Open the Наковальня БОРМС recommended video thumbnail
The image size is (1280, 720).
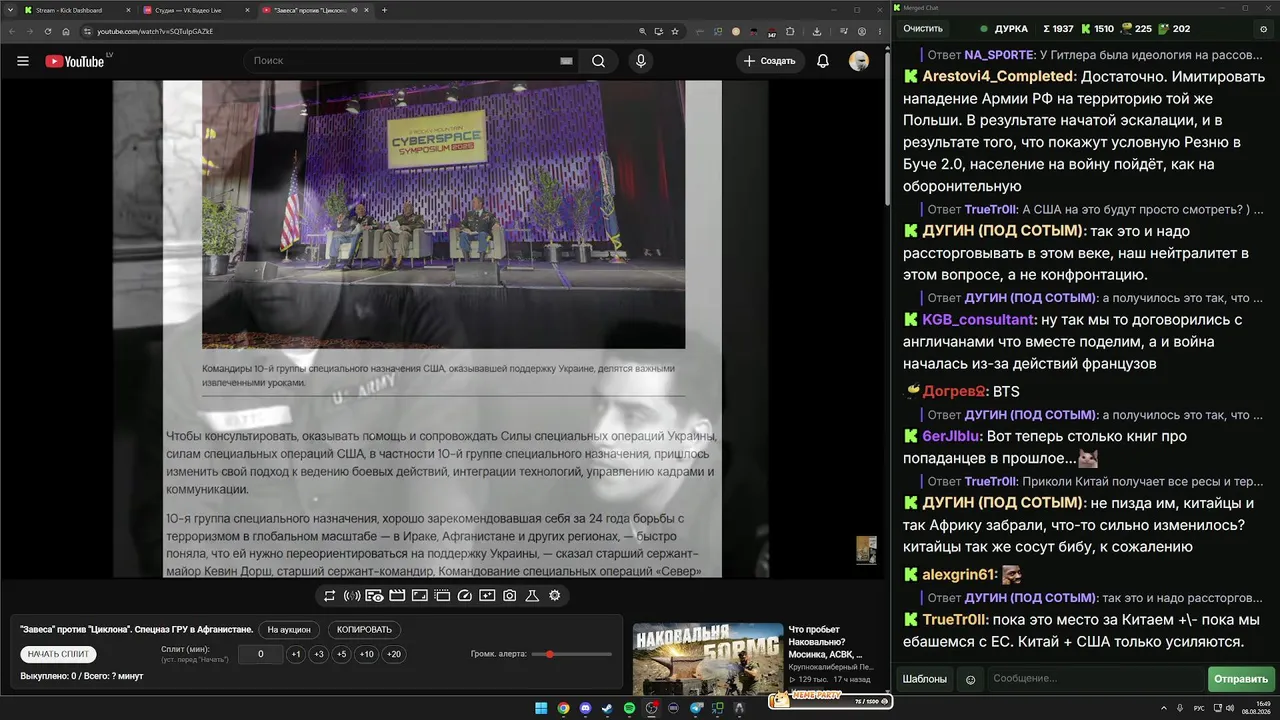coord(708,658)
